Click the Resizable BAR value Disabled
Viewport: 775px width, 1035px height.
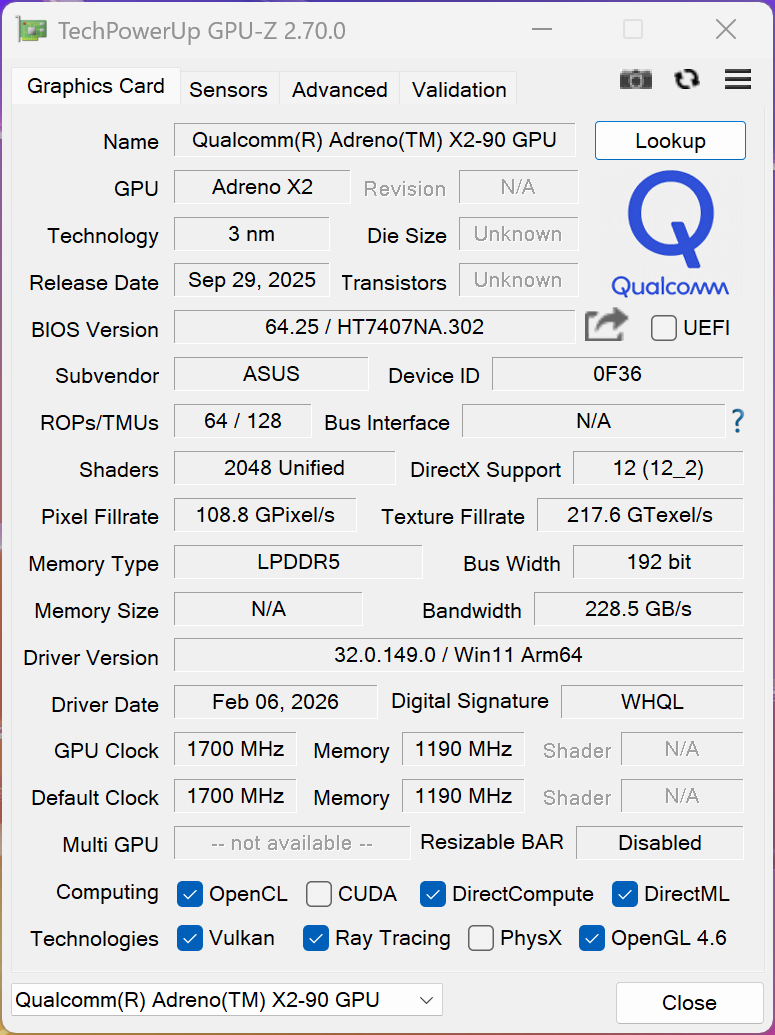[659, 843]
